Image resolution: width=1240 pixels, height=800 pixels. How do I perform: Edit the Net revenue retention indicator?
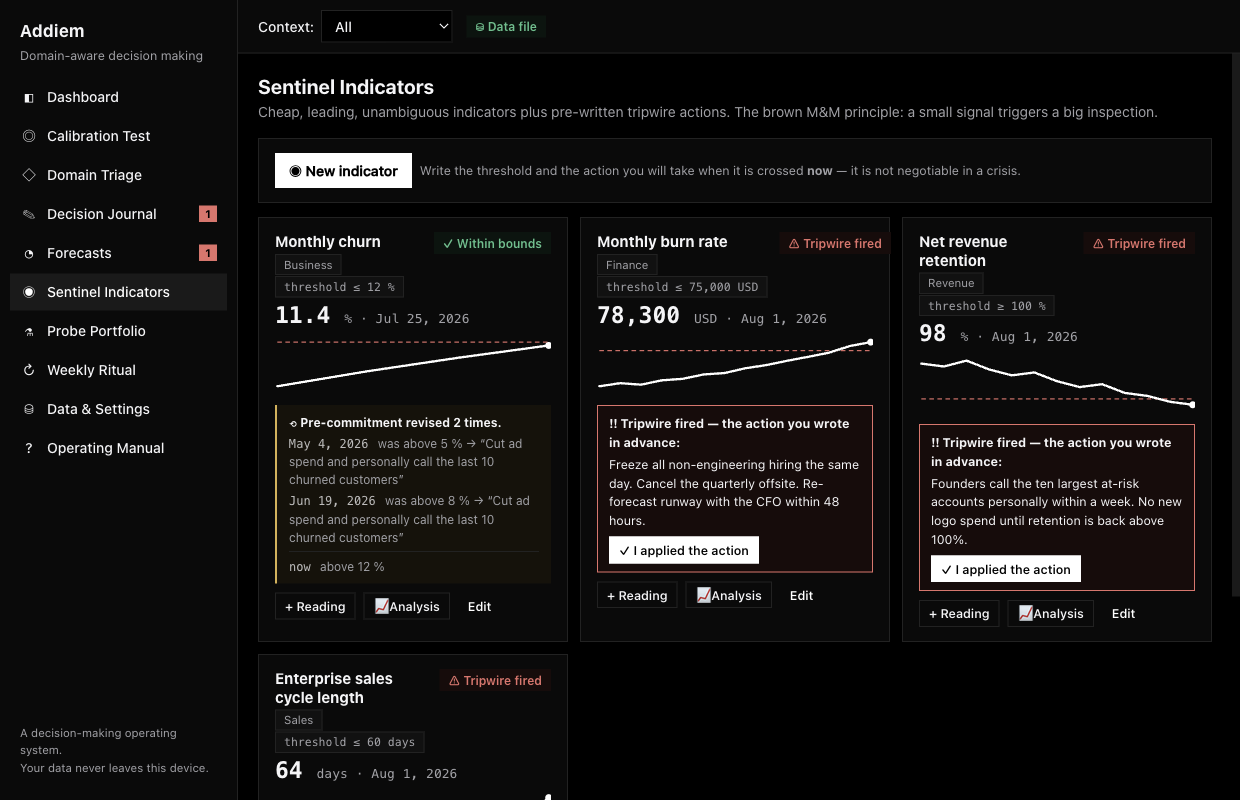tap(1123, 613)
